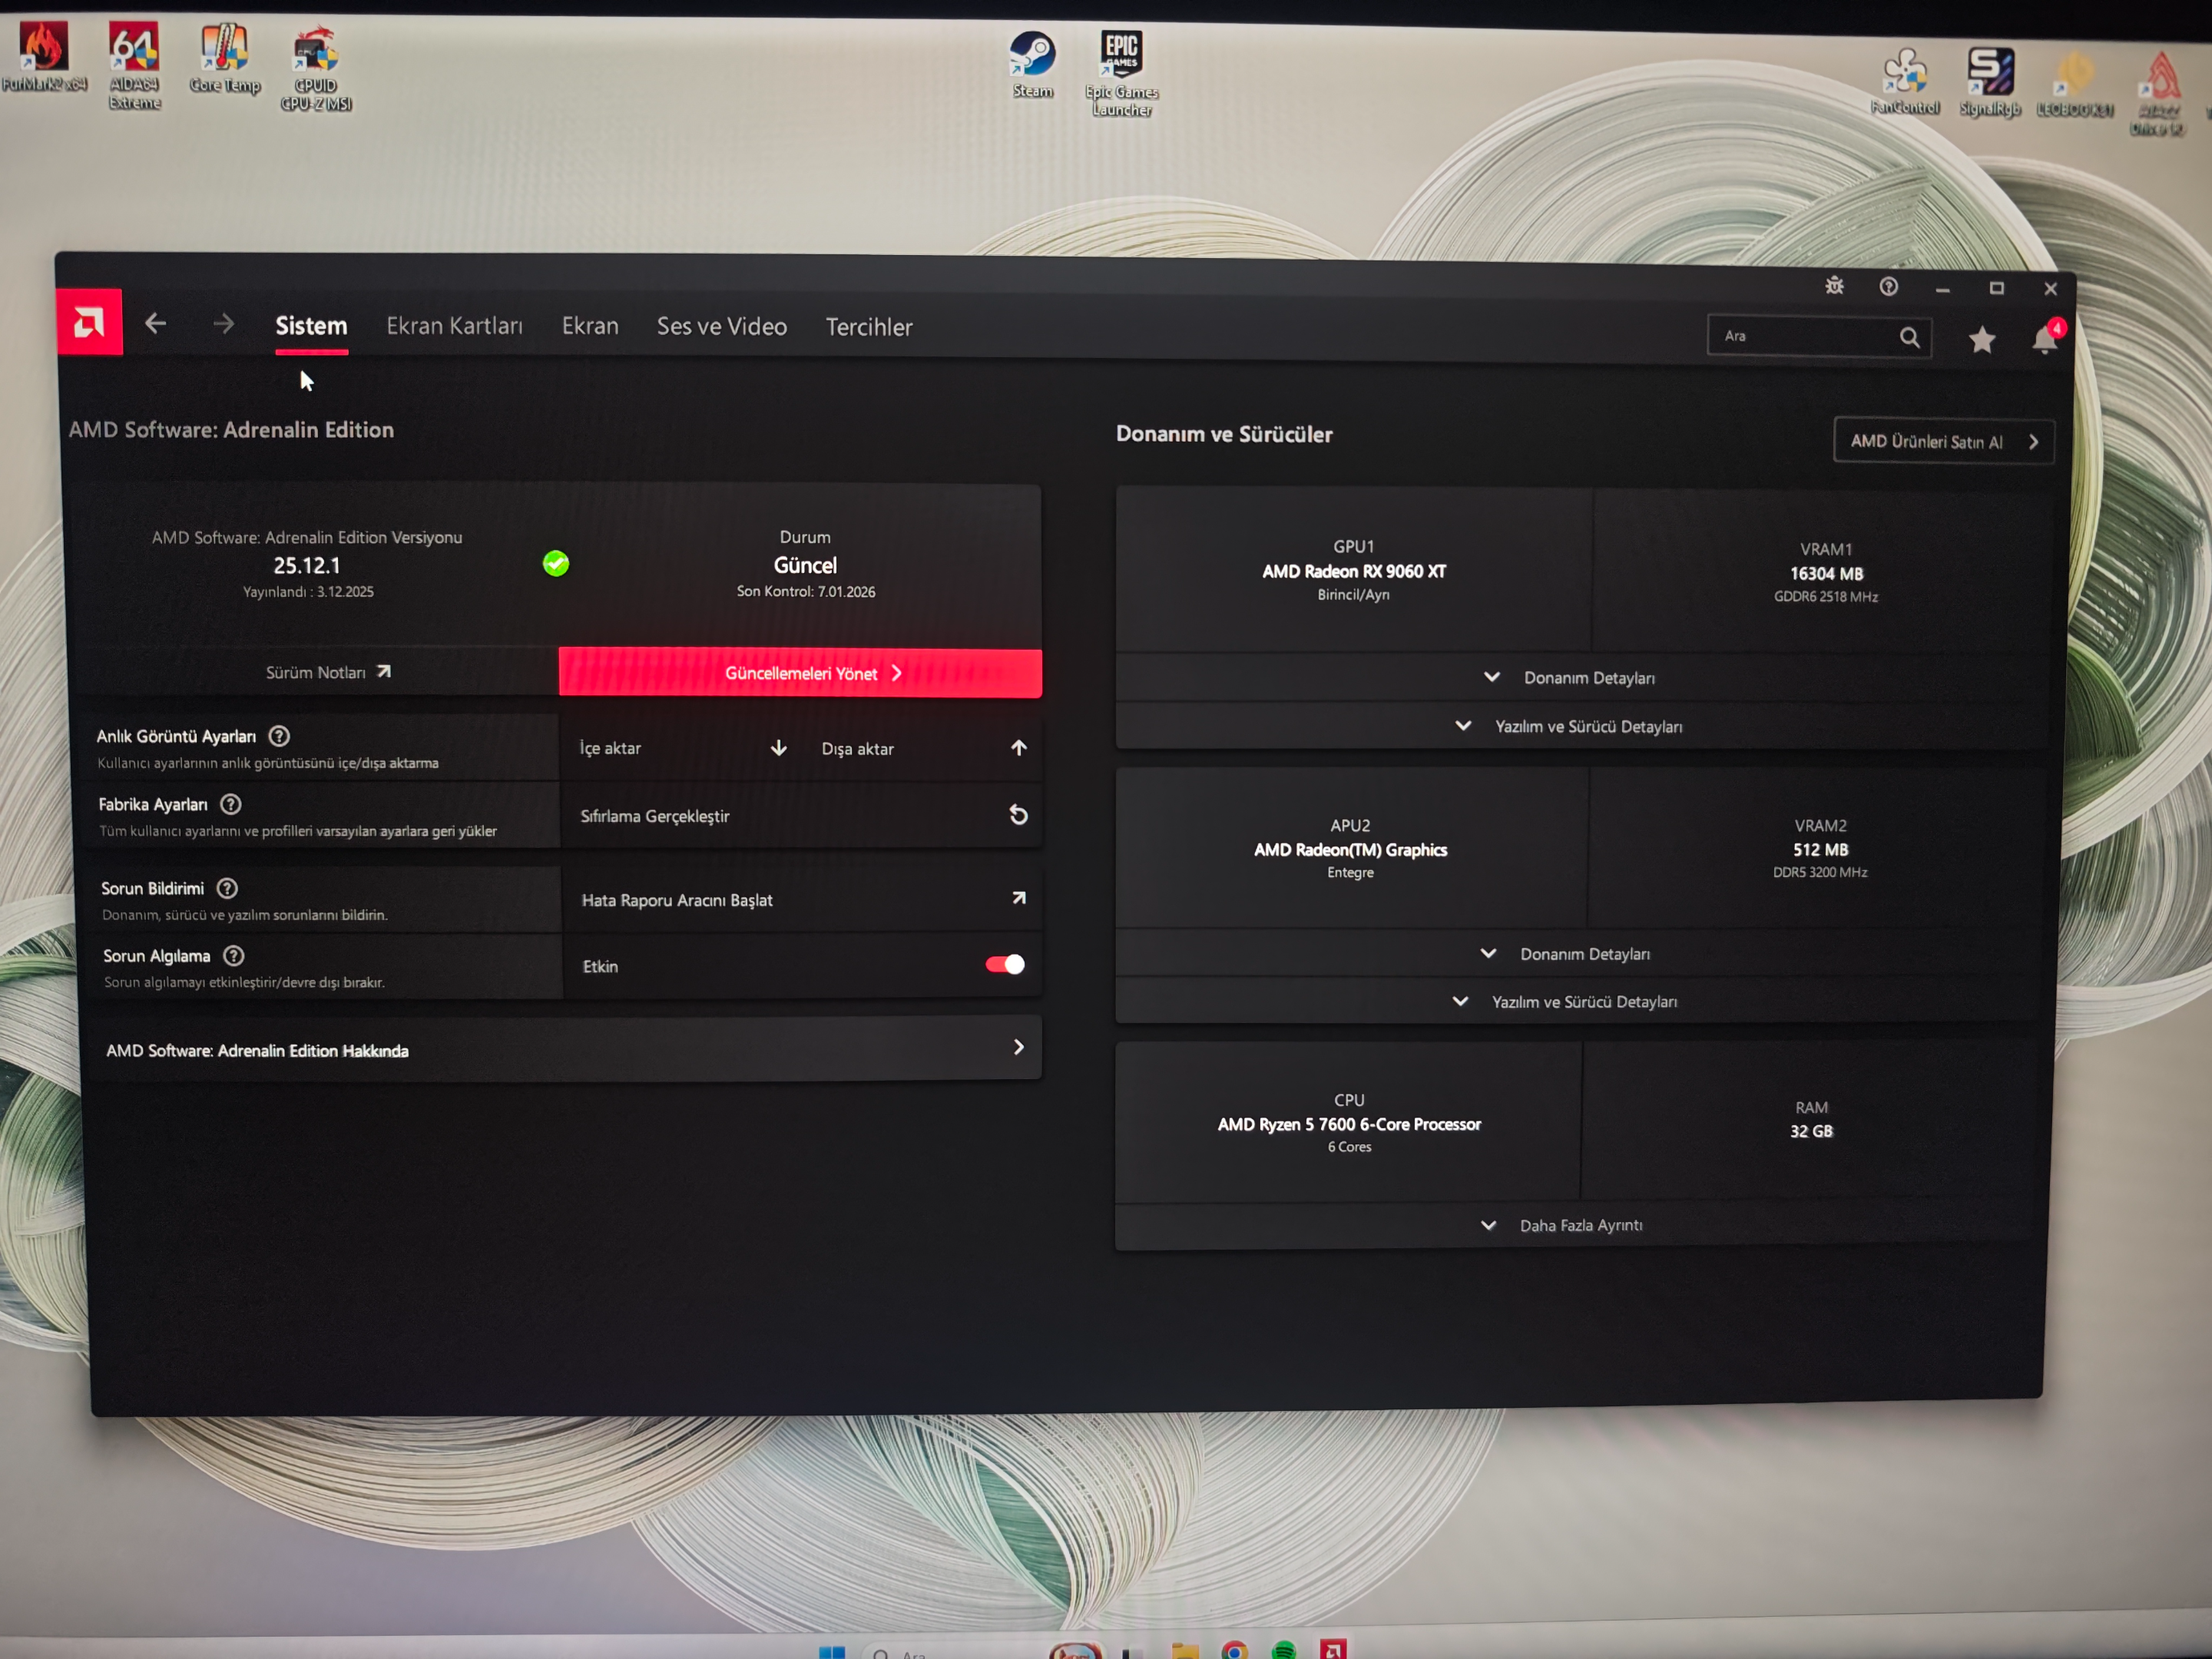Open the Windows Start button

pyautogui.click(x=832, y=1651)
